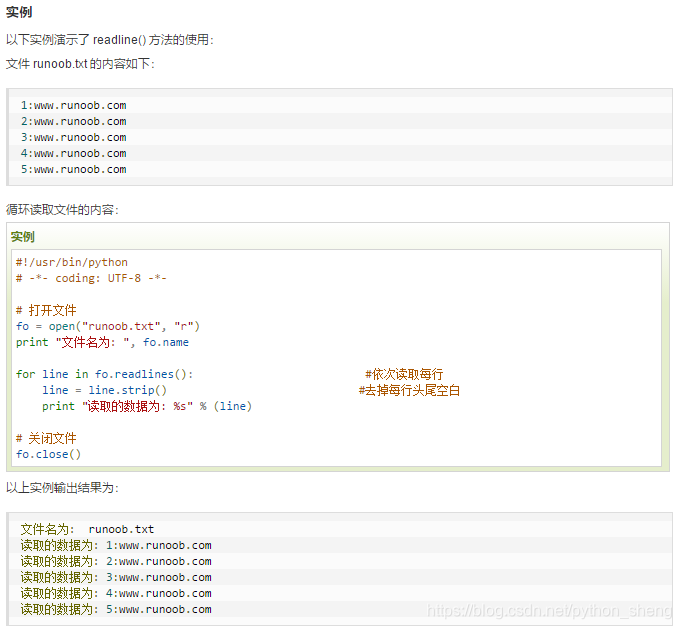Click the line '文件 runoob.txt 的内容如下:'
681x629 pixels.
click(80, 64)
